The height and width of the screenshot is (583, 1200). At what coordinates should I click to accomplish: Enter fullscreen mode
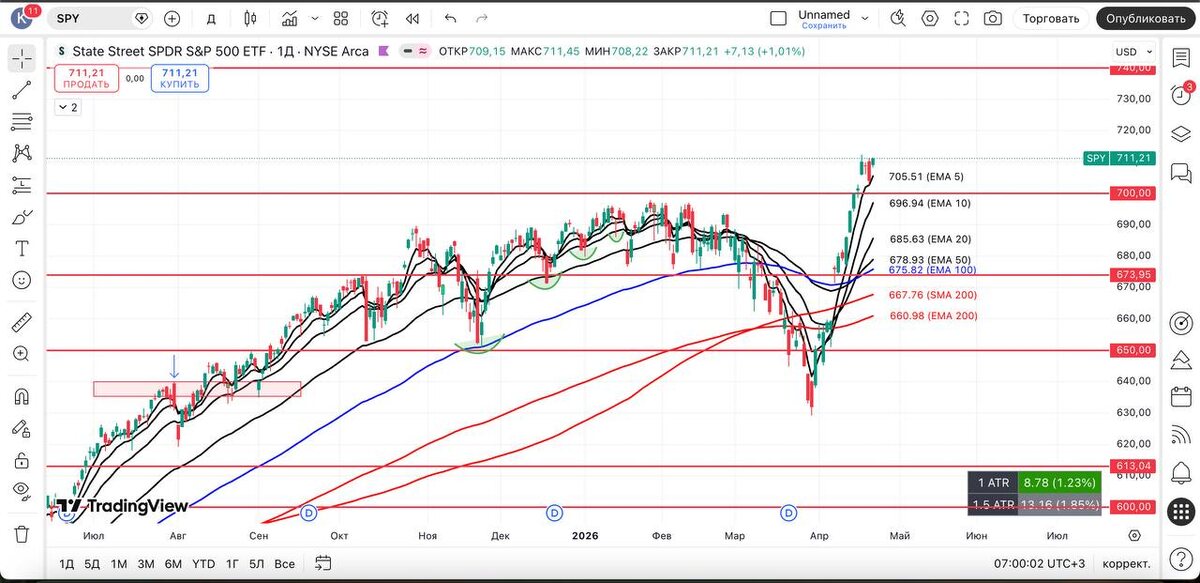click(x=961, y=18)
